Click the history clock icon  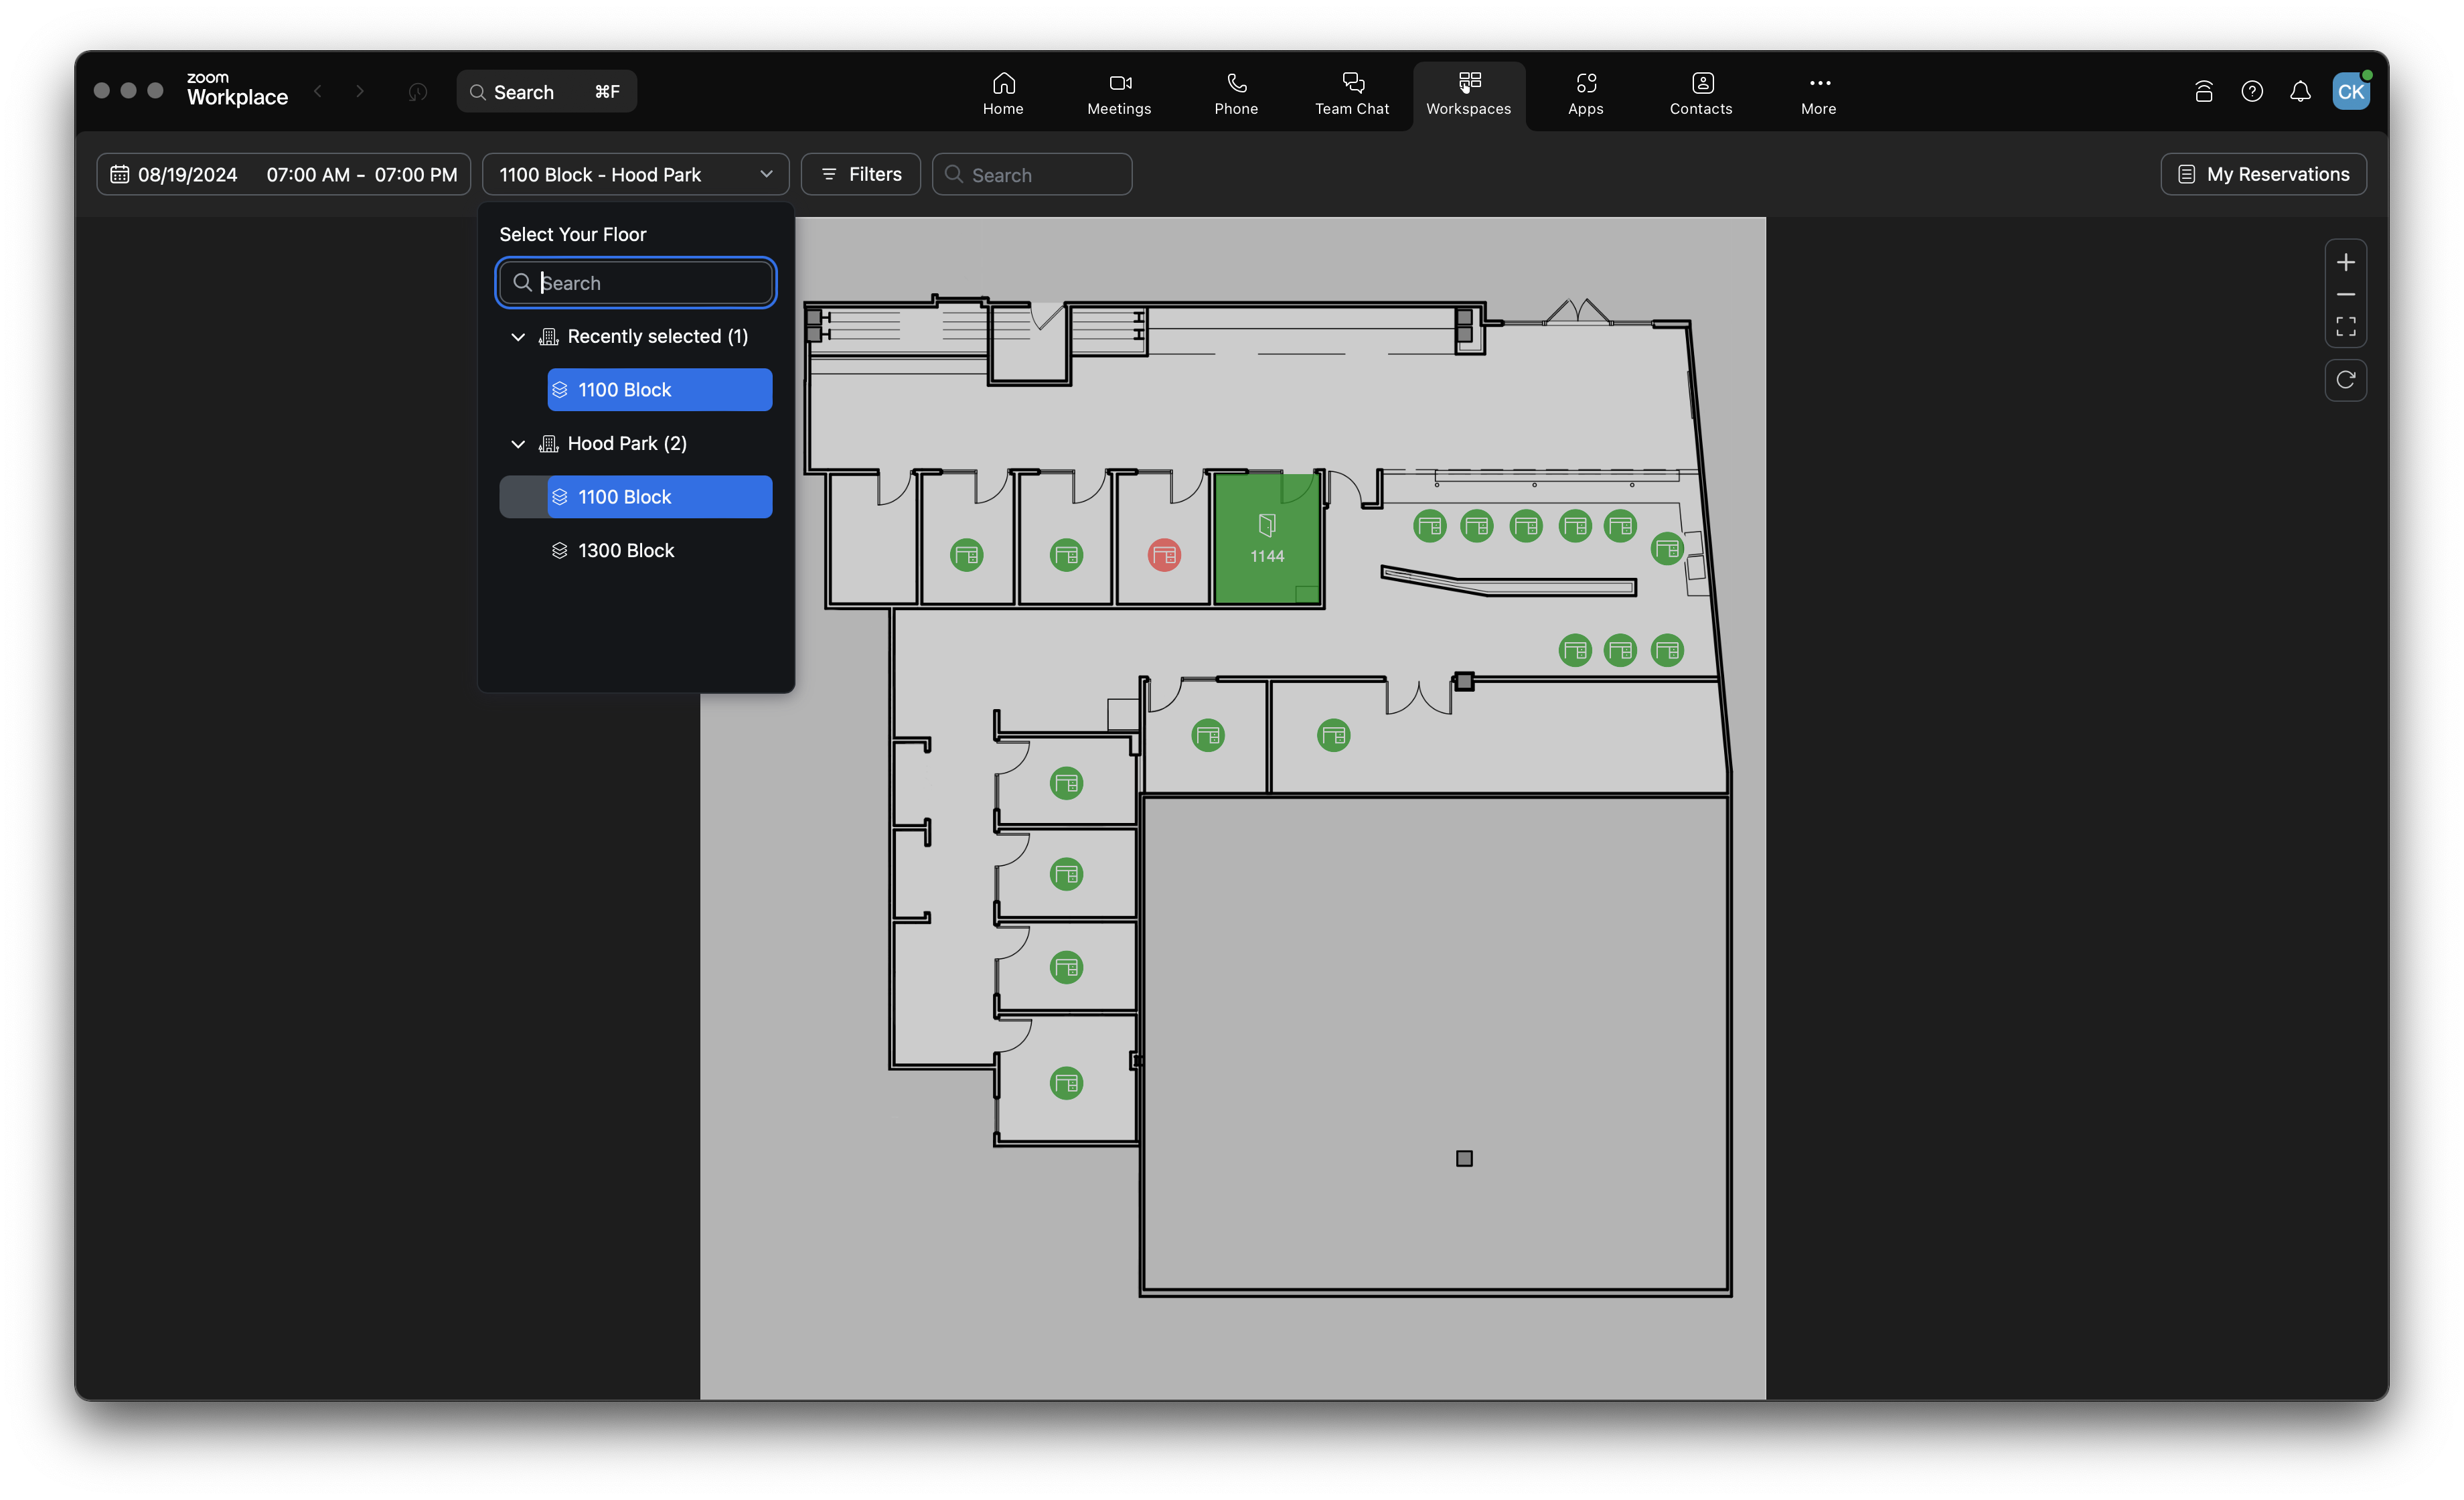click(x=418, y=92)
